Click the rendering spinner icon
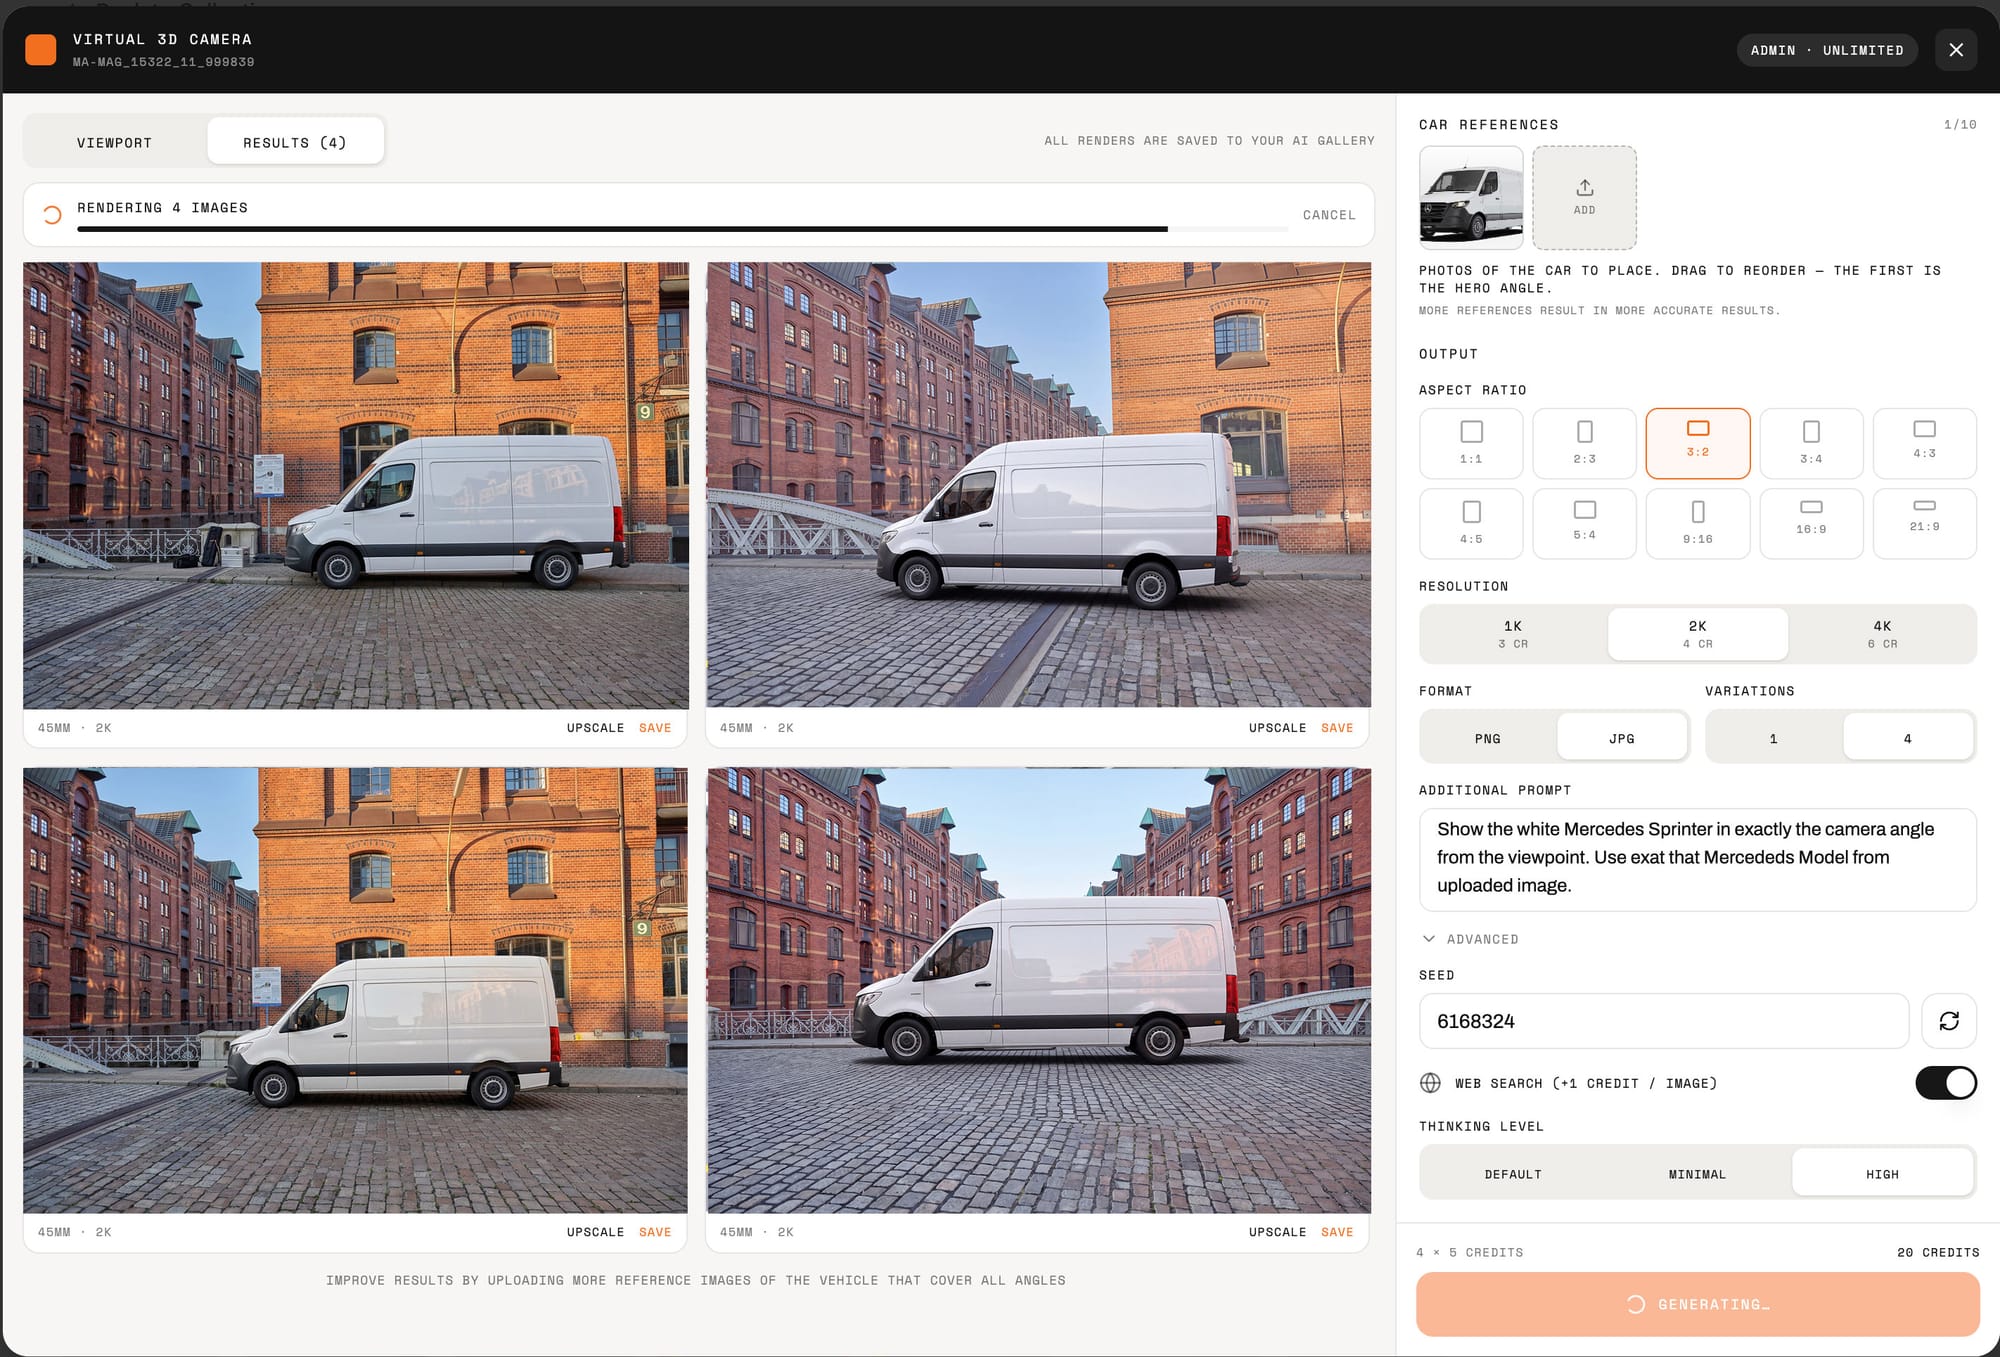Screen dimensions: 2000x1357 (52, 214)
